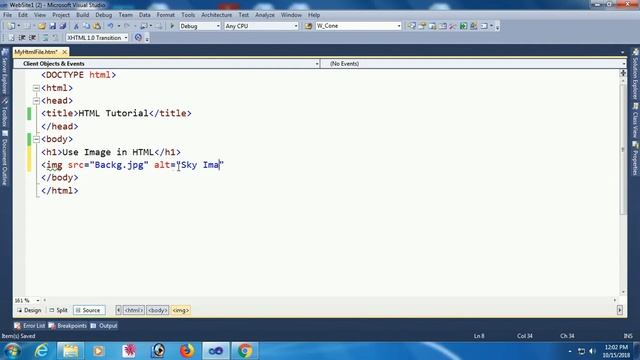Select the <img> breadcrumb tag
Screen dimensions: 640x360
[181, 310]
